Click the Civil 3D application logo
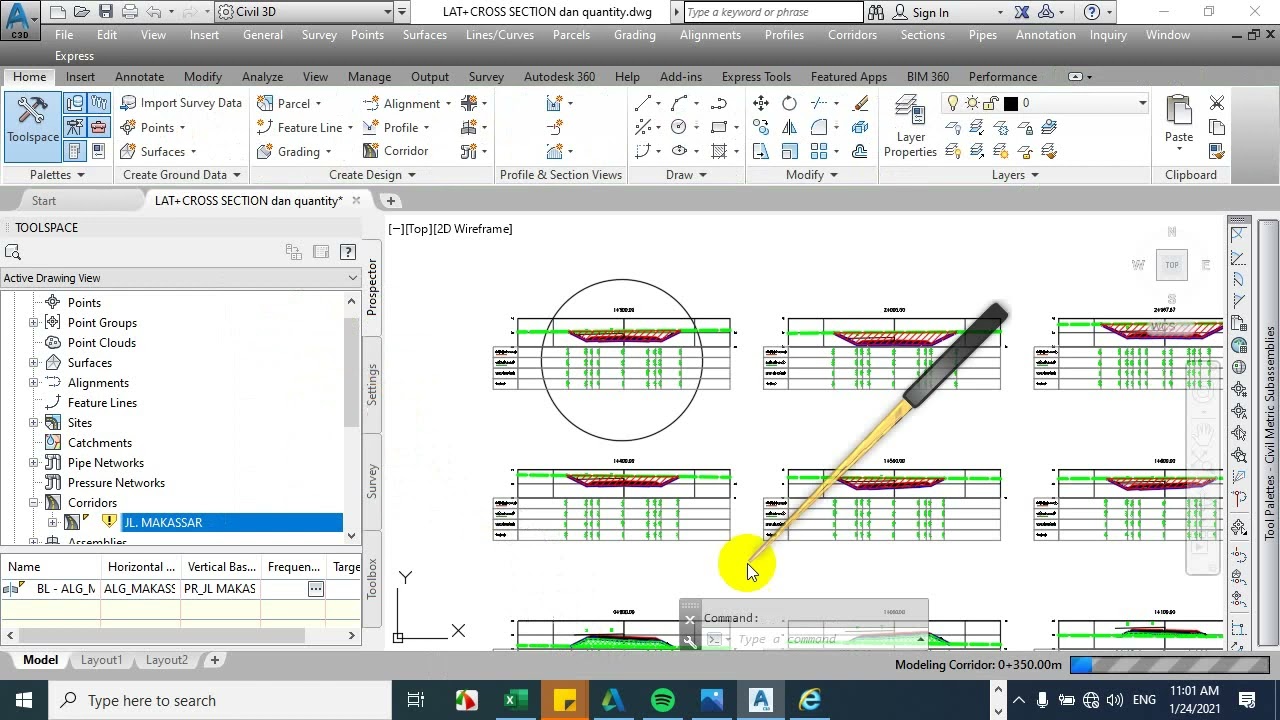 coord(18,18)
